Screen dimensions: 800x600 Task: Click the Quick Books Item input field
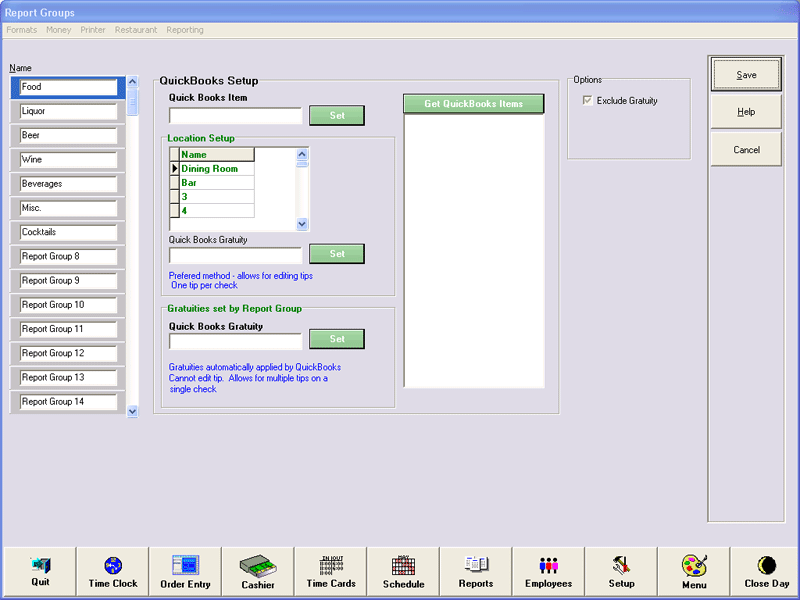pos(235,116)
